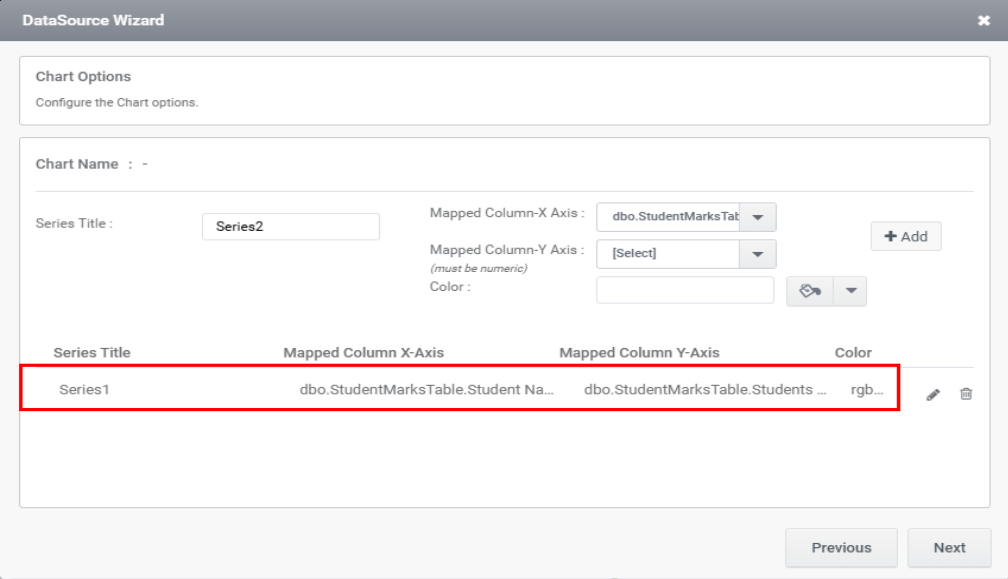Click the Color column header
The image size is (1008, 579).
click(853, 353)
